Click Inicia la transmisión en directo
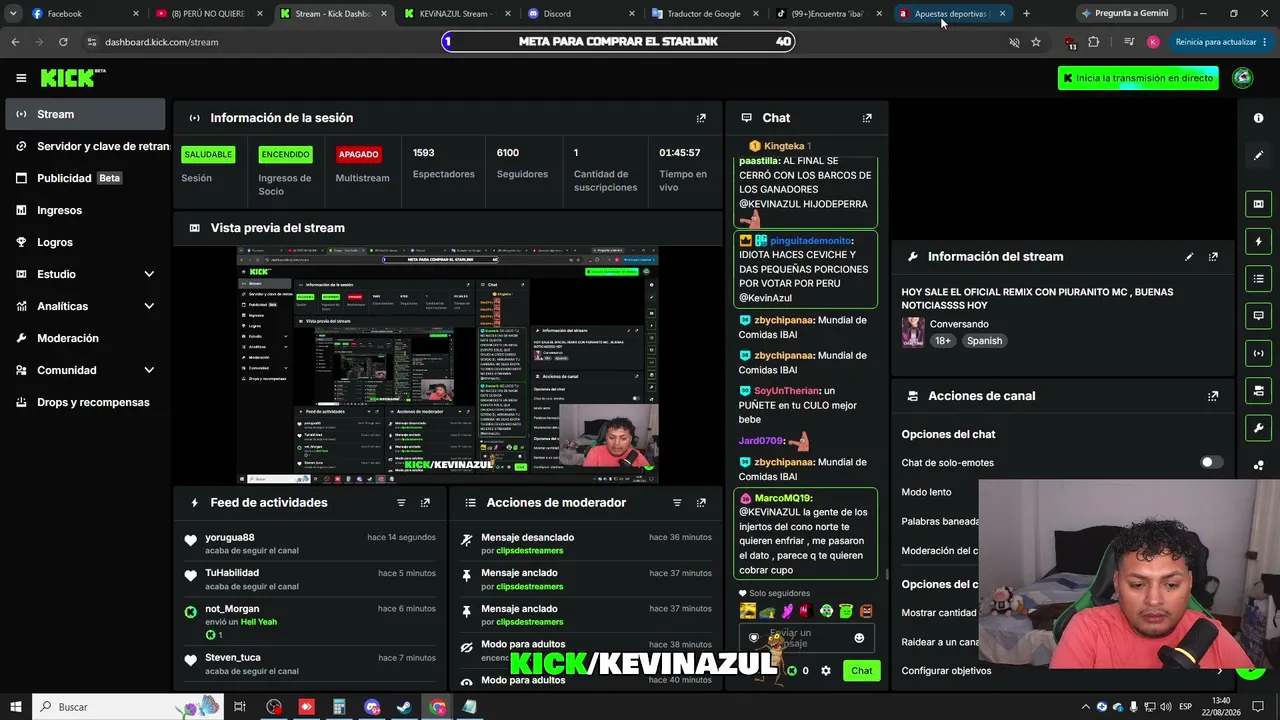1280x720 pixels. (1138, 78)
